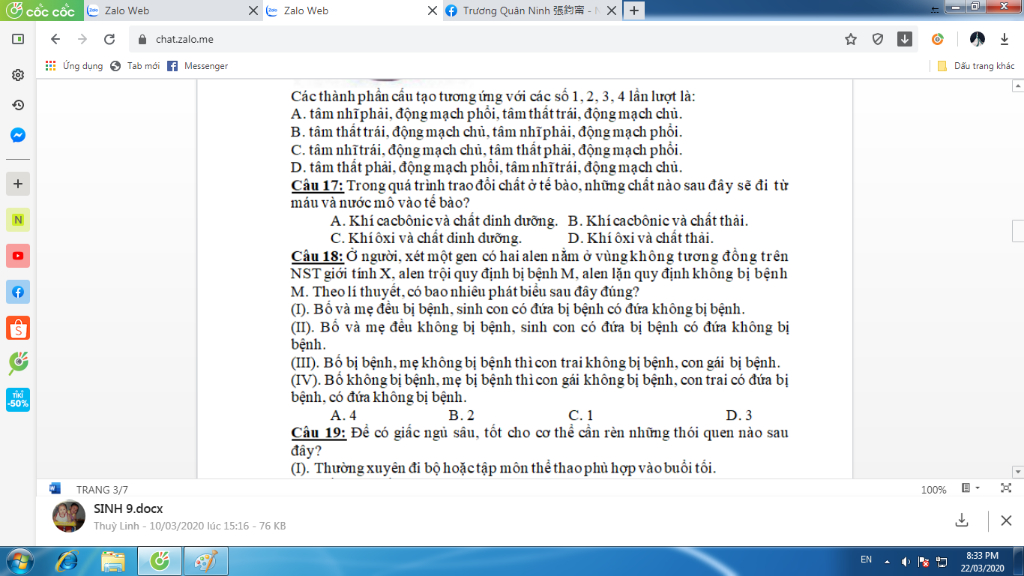
Task: Open the Ứng dụng apps bookmark
Action: pos(74,66)
